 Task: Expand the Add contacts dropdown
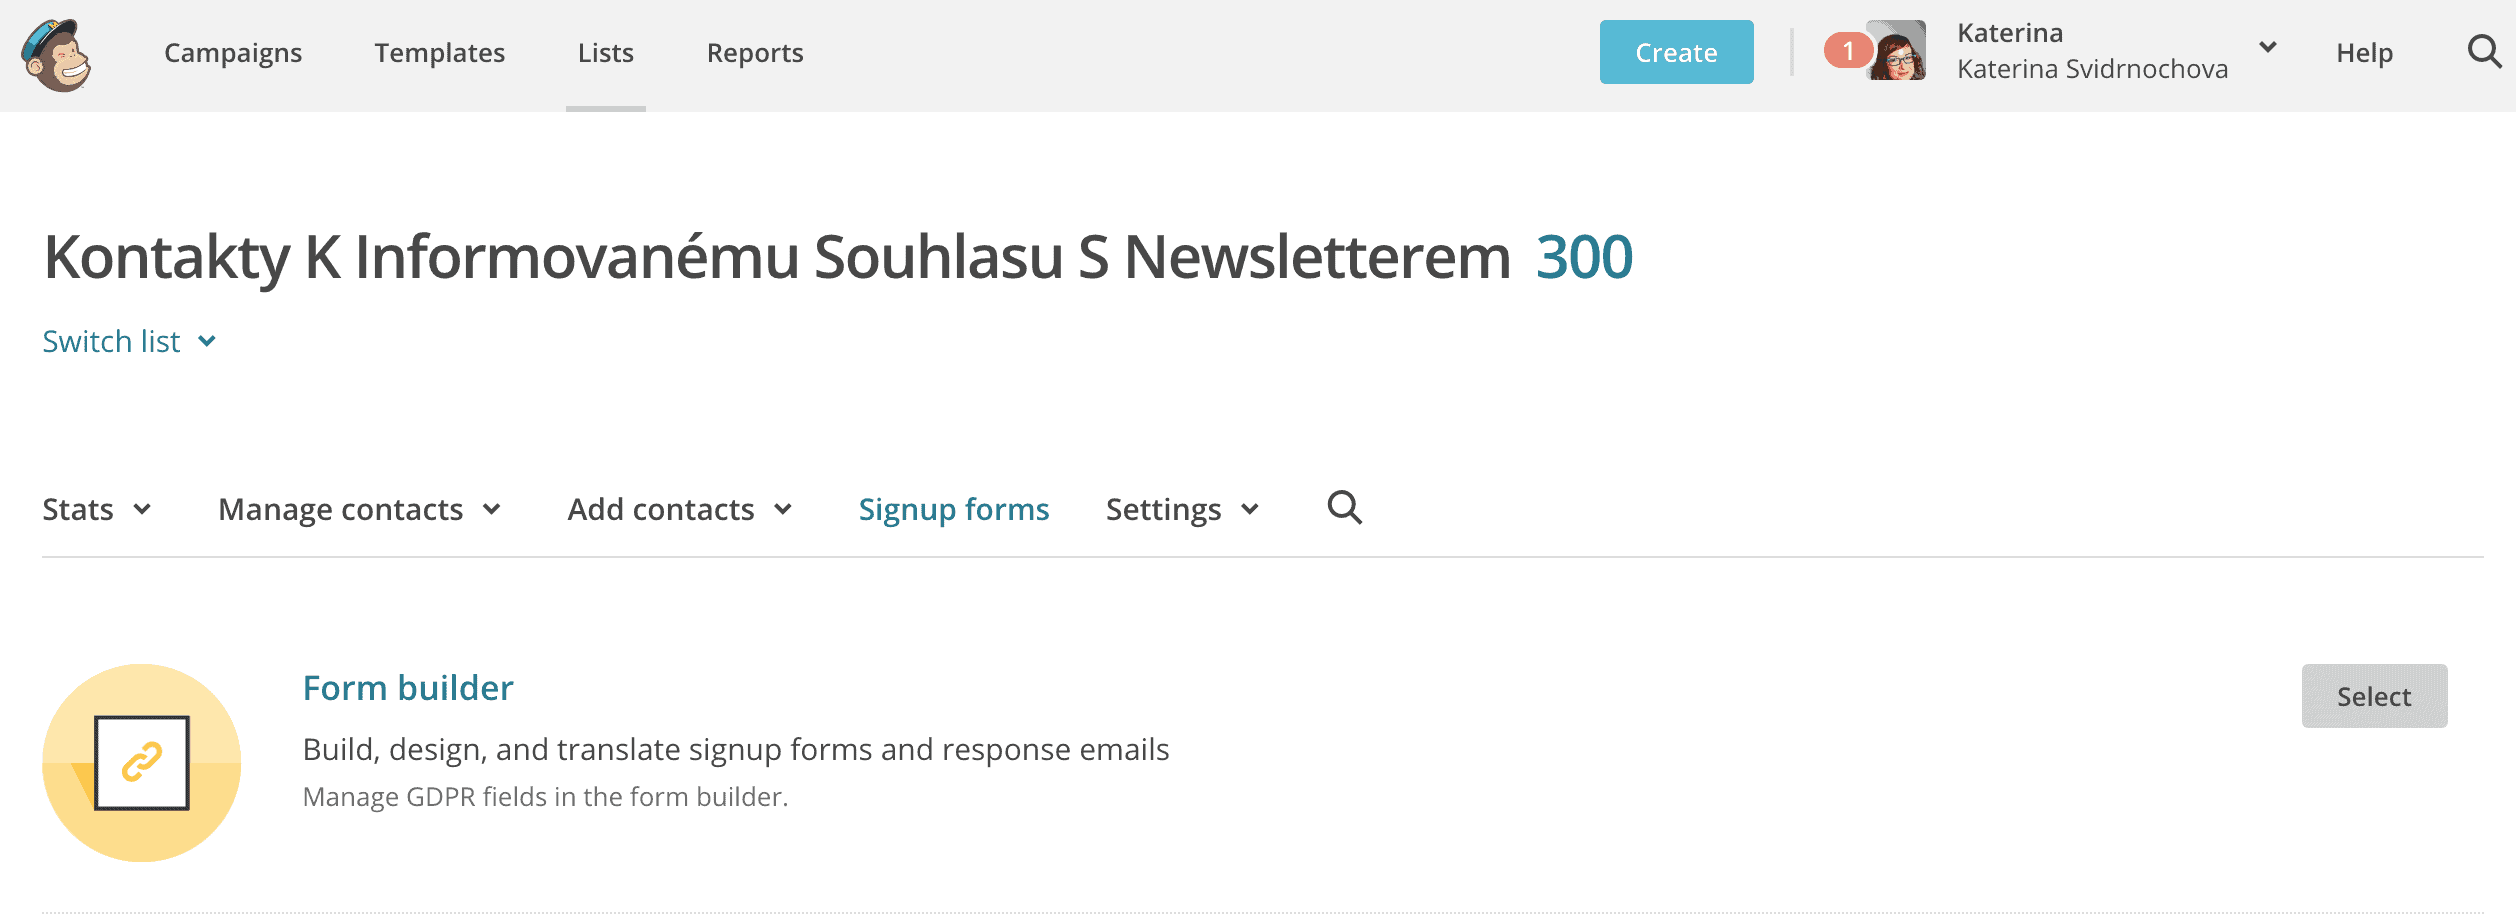click(x=680, y=510)
